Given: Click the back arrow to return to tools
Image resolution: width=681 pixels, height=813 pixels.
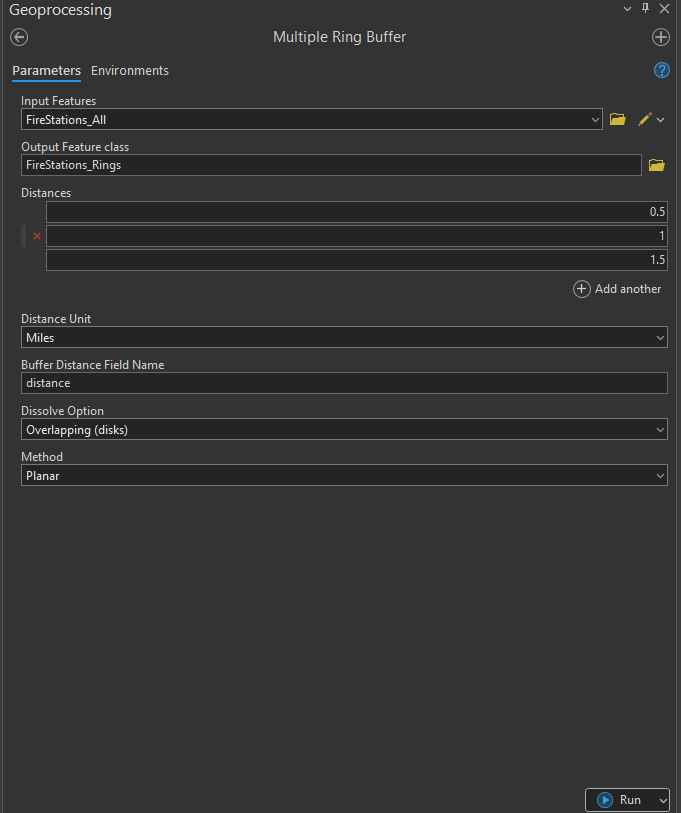Looking at the screenshot, I should [18, 37].
